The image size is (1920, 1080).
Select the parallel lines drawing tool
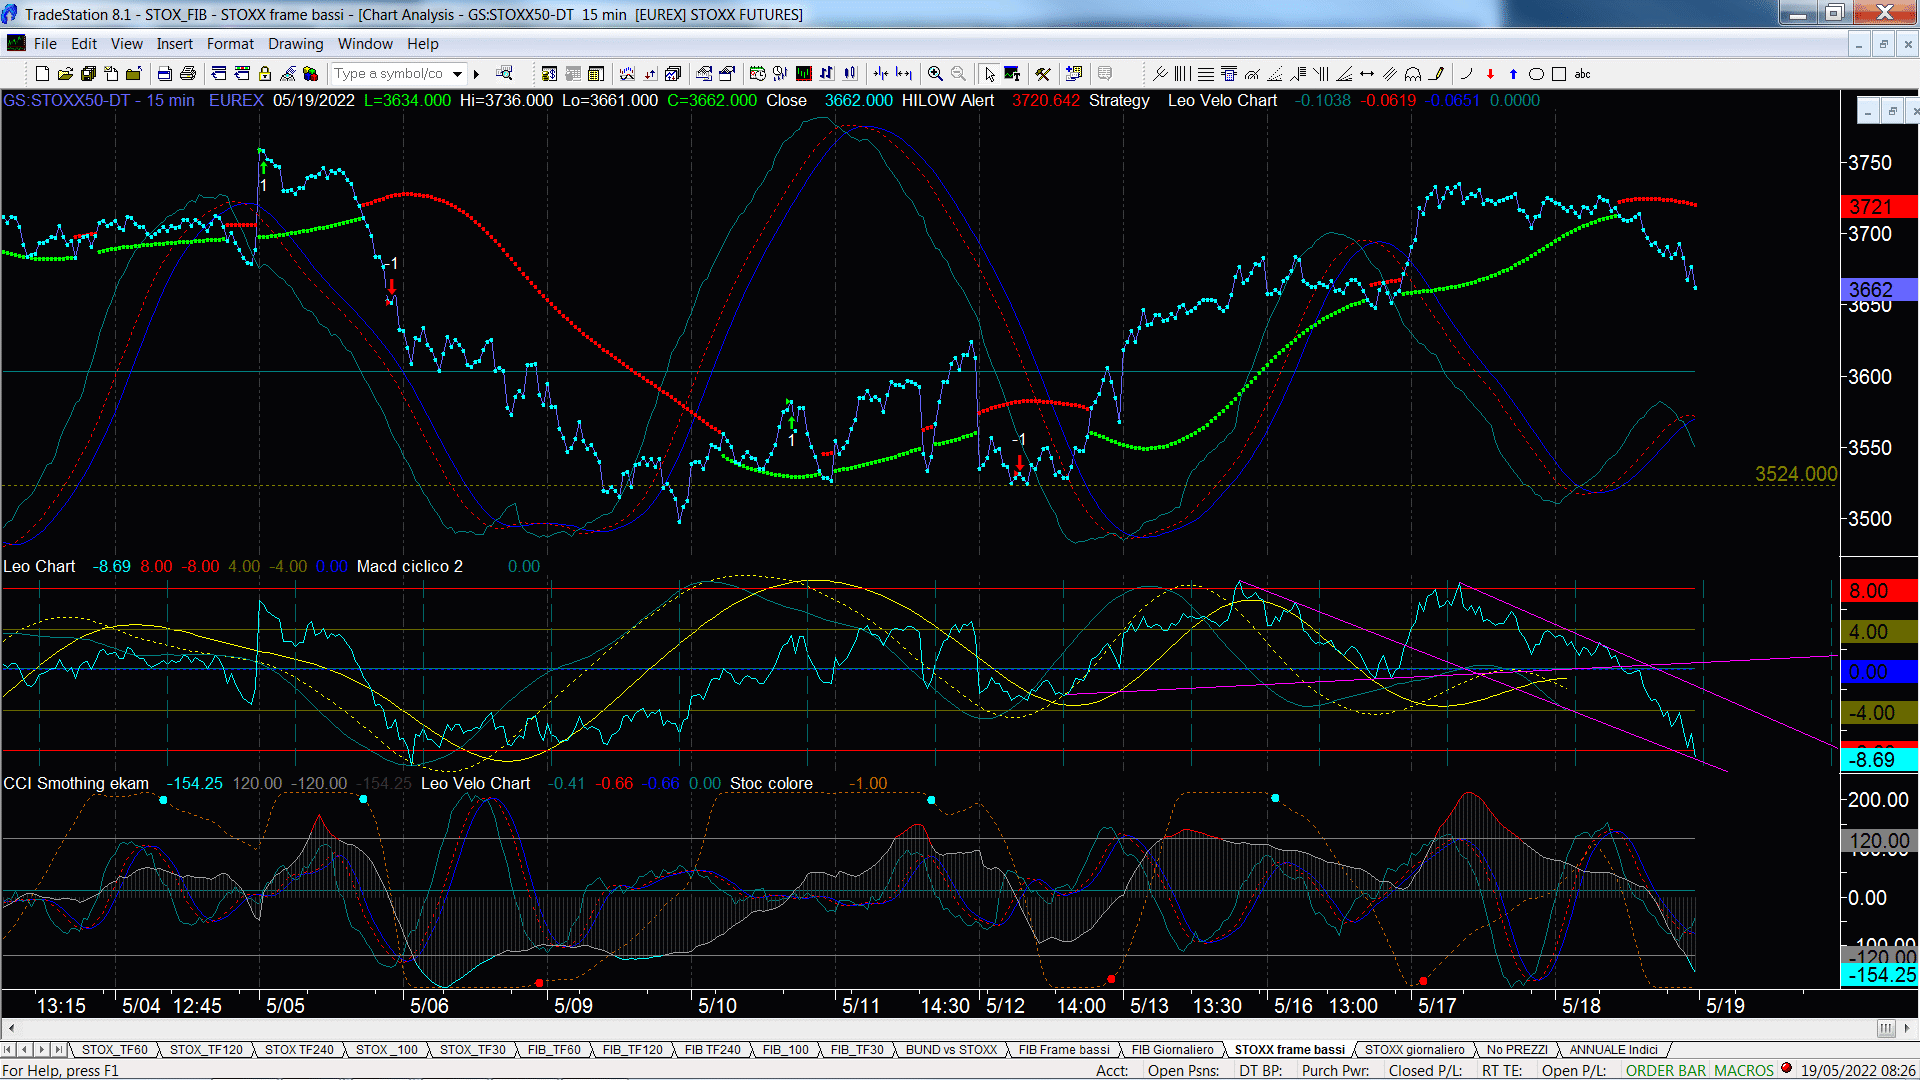click(1390, 74)
